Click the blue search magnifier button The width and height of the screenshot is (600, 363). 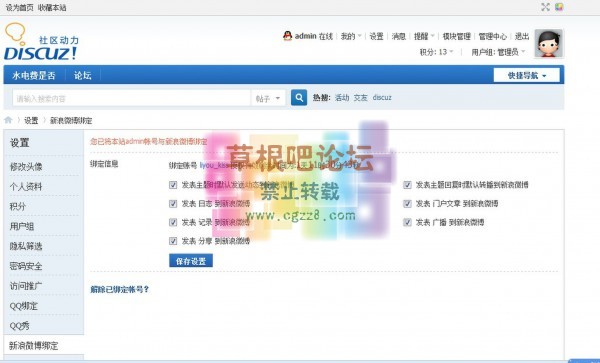[x=299, y=98]
